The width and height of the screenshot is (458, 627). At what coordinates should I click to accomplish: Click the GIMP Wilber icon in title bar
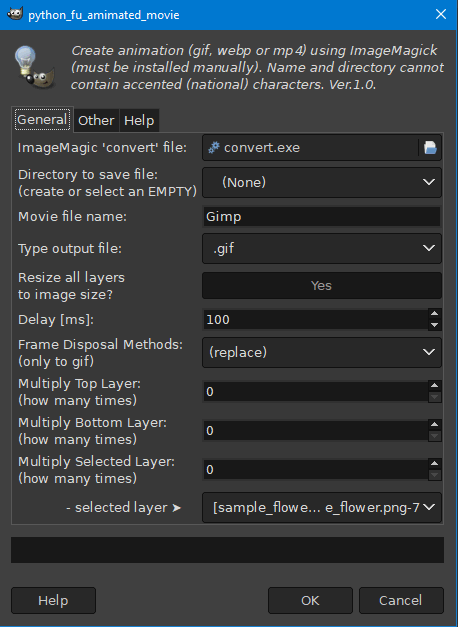click(15, 14)
